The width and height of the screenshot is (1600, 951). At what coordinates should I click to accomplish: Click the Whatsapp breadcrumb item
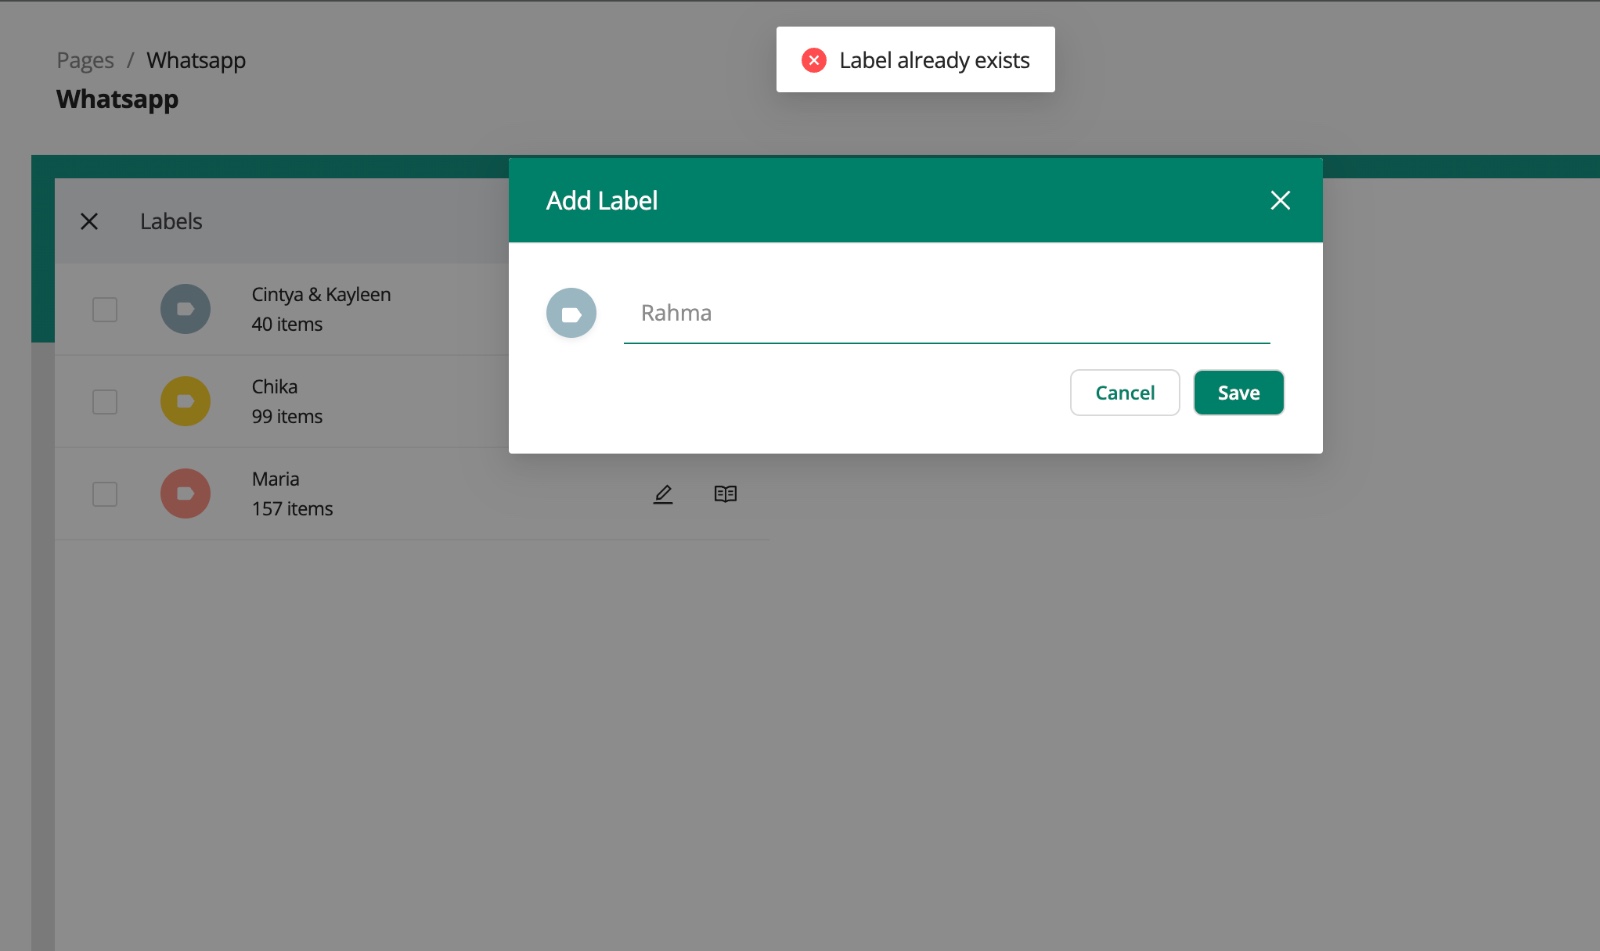point(196,60)
